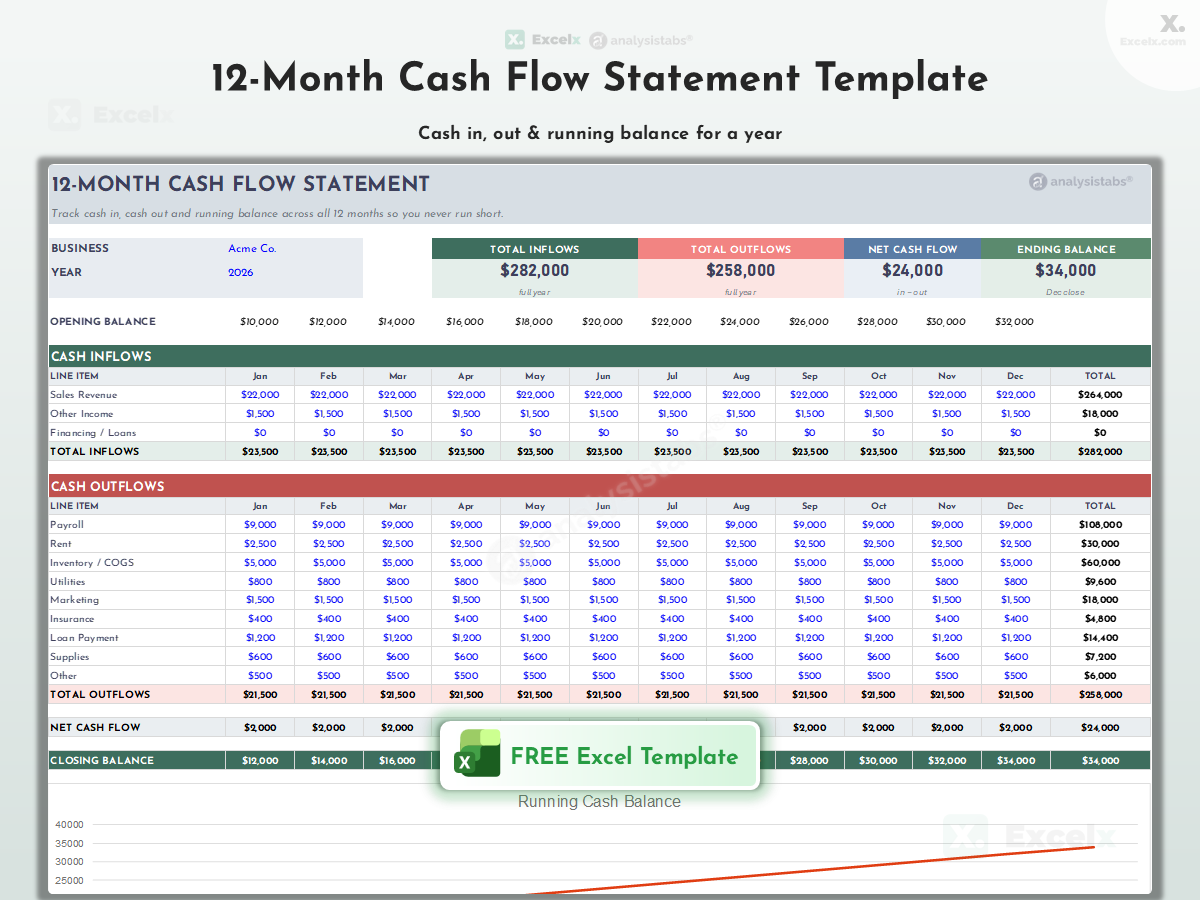Click the OPENING BALANCE row label
The width and height of the screenshot is (1200, 900).
(103, 322)
